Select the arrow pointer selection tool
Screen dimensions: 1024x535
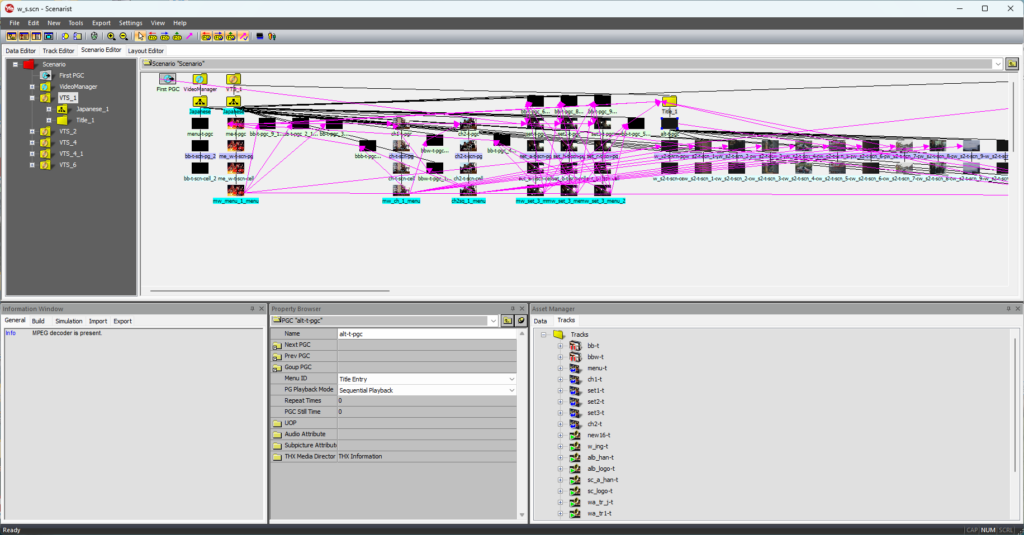pyautogui.click(x=140, y=37)
